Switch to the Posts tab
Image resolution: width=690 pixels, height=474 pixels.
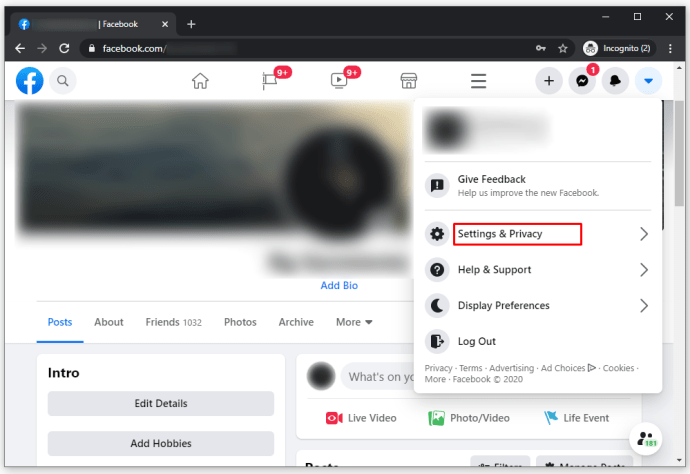[60, 322]
